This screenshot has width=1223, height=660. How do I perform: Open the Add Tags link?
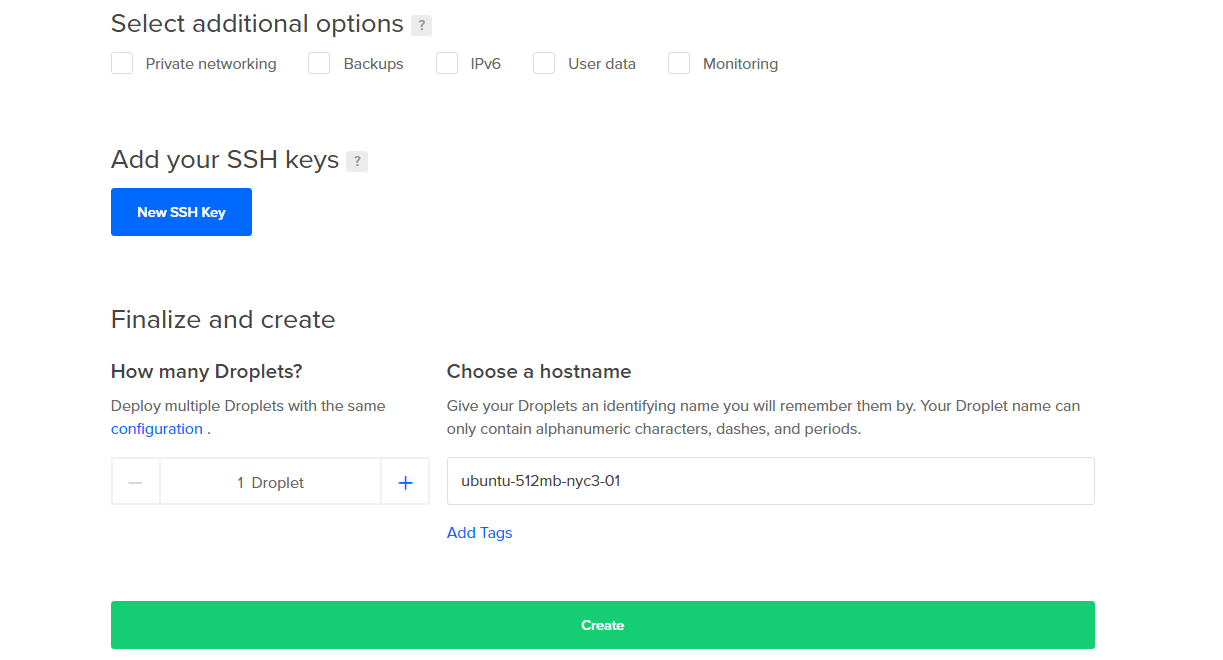[479, 533]
